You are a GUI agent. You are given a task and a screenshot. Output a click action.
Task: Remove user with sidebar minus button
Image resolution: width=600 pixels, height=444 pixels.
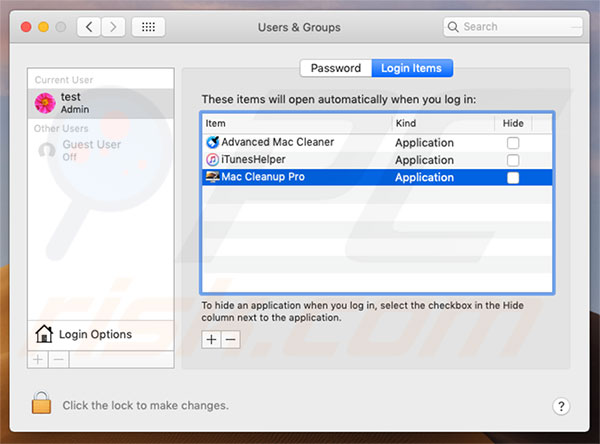coord(59,359)
